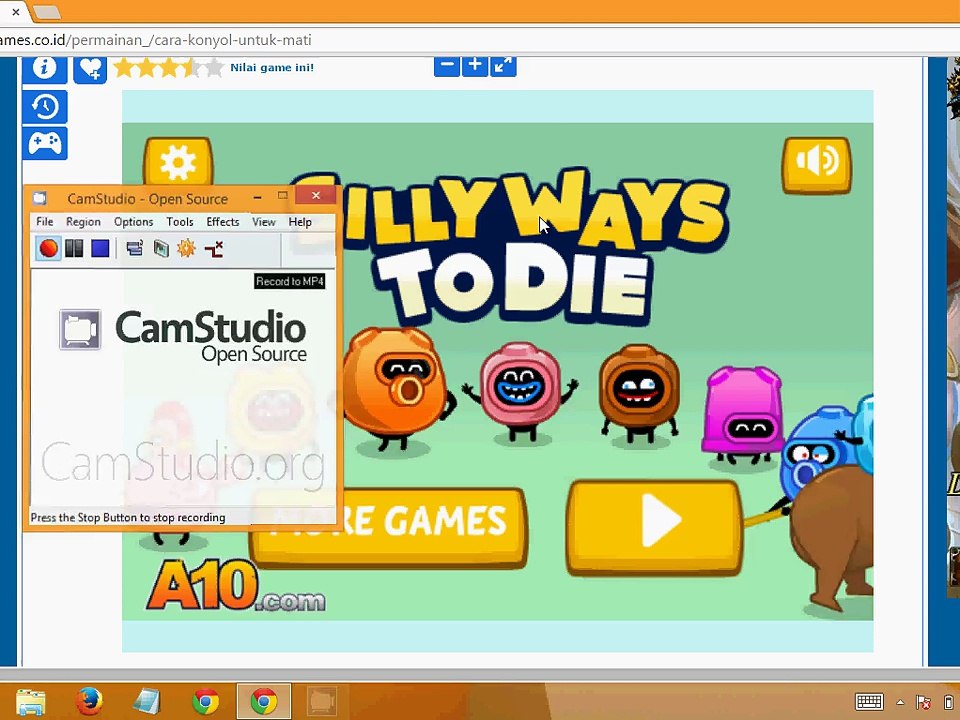
Task: Toggle fullscreen with the expand arrows button
Action: point(503,66)
